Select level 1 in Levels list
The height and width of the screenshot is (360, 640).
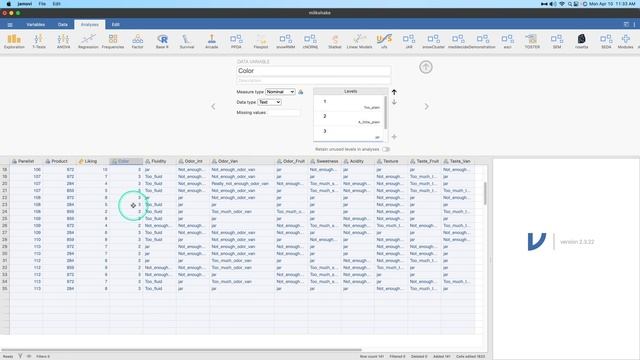coord(350,103)
